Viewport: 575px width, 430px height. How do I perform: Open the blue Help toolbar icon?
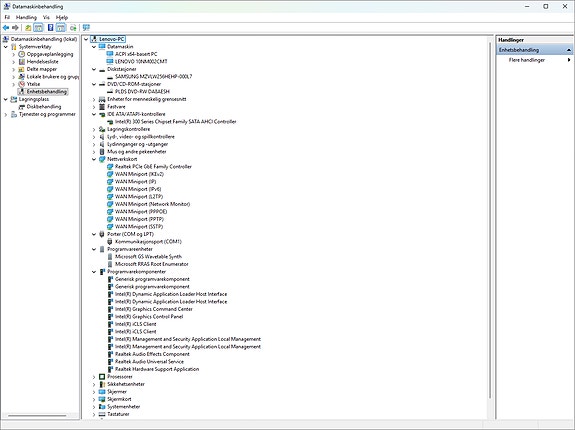click(x=51, y=28)
